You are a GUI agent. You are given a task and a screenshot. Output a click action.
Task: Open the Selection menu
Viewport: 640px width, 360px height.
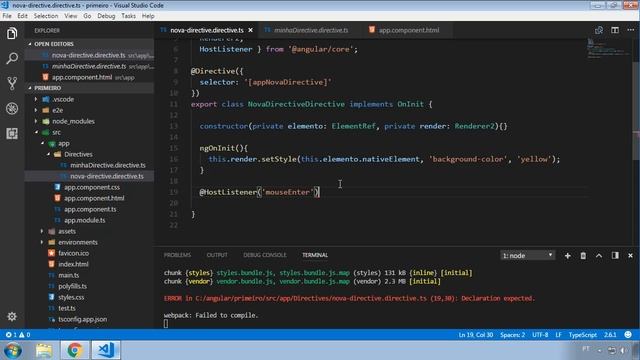point(46,16)
